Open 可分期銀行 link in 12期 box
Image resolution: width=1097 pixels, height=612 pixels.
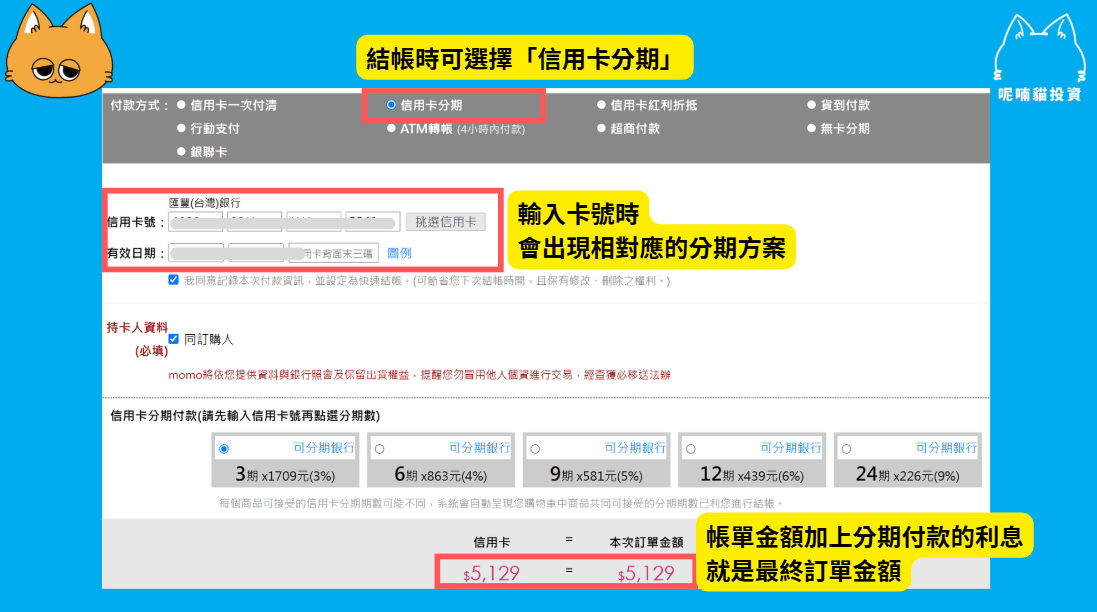[x=791, y=448]
